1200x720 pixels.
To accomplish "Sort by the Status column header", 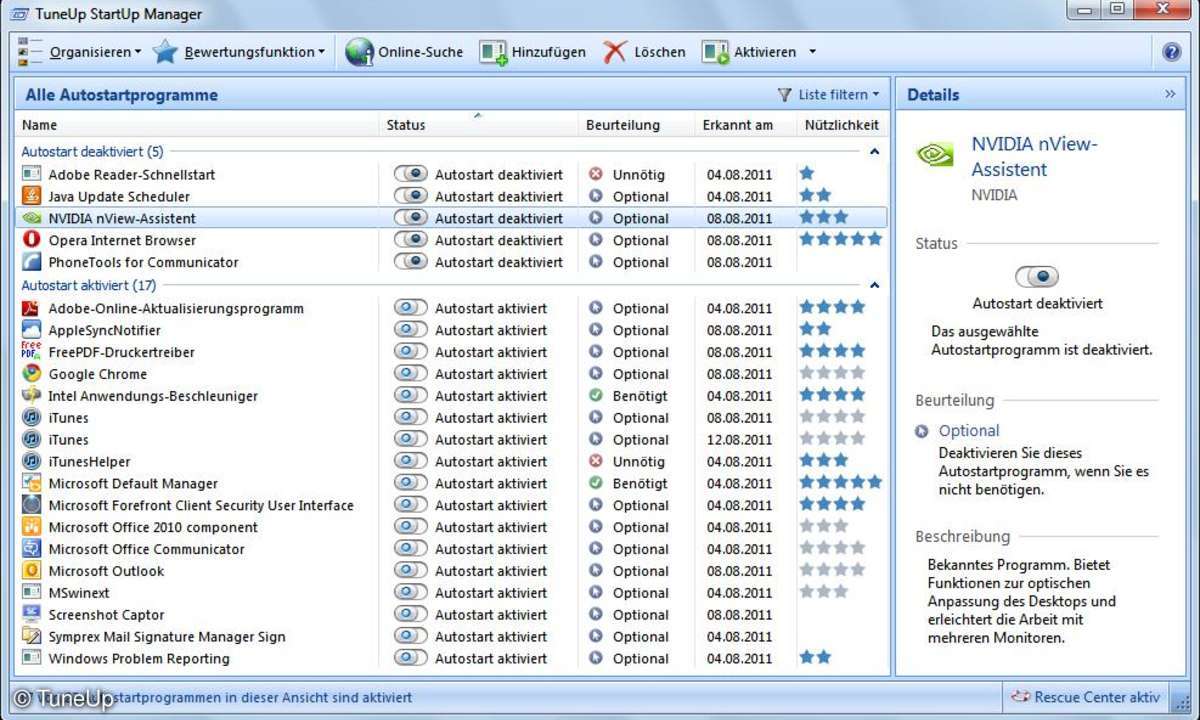I will (479, 125).
